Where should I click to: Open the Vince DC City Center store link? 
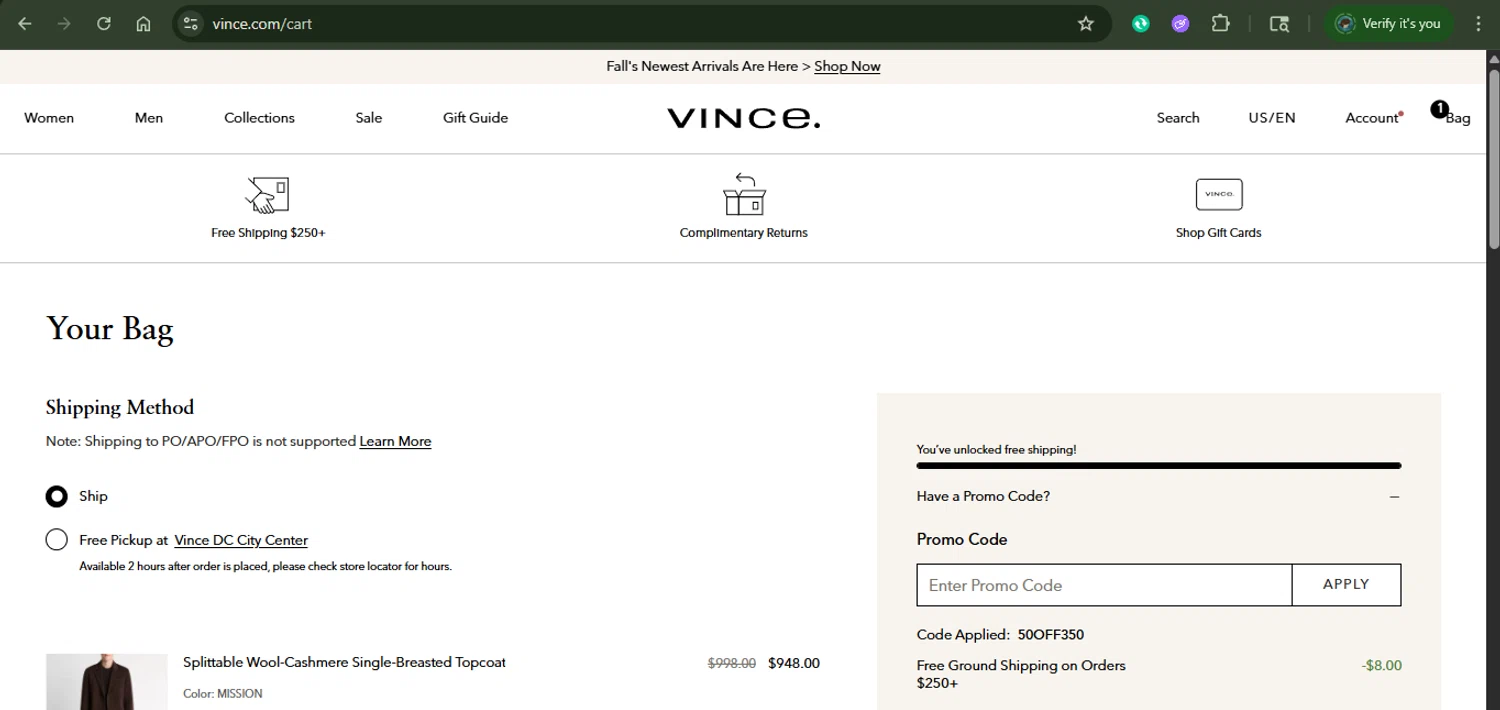coord(241,540)
